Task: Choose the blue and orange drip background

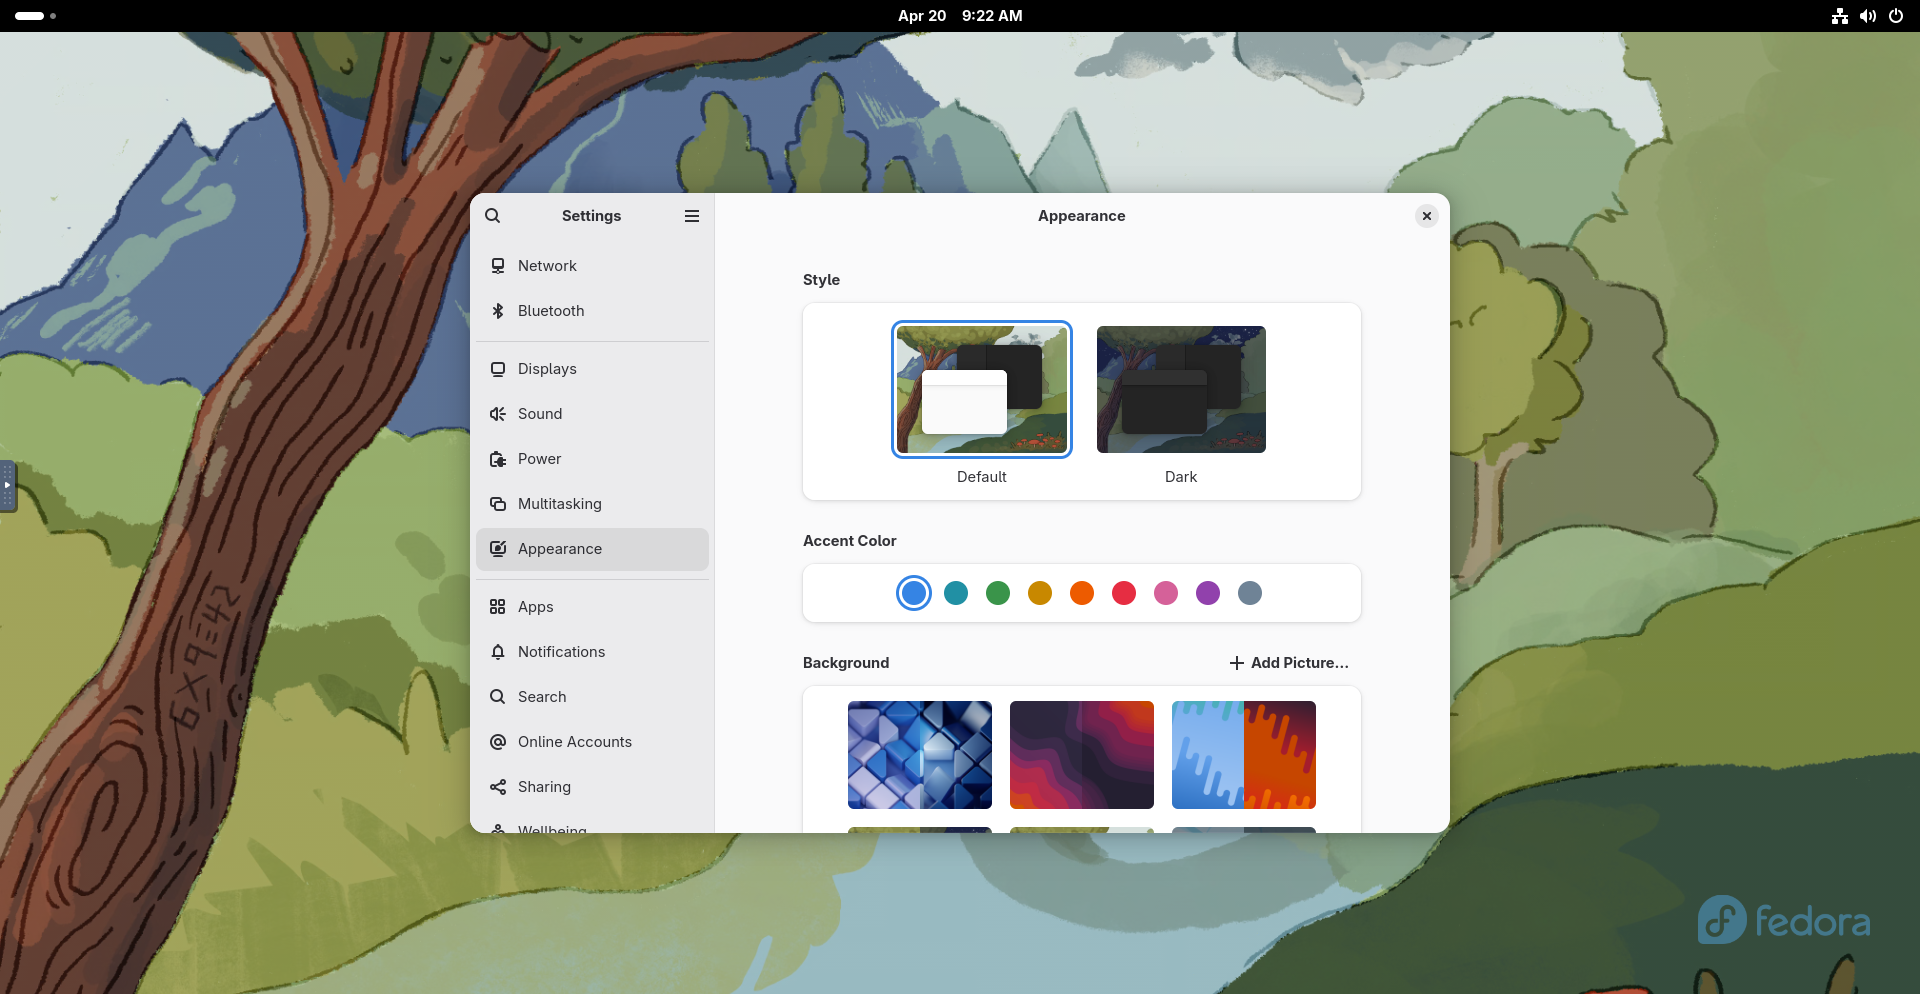Action: [x=1244, y=755]
